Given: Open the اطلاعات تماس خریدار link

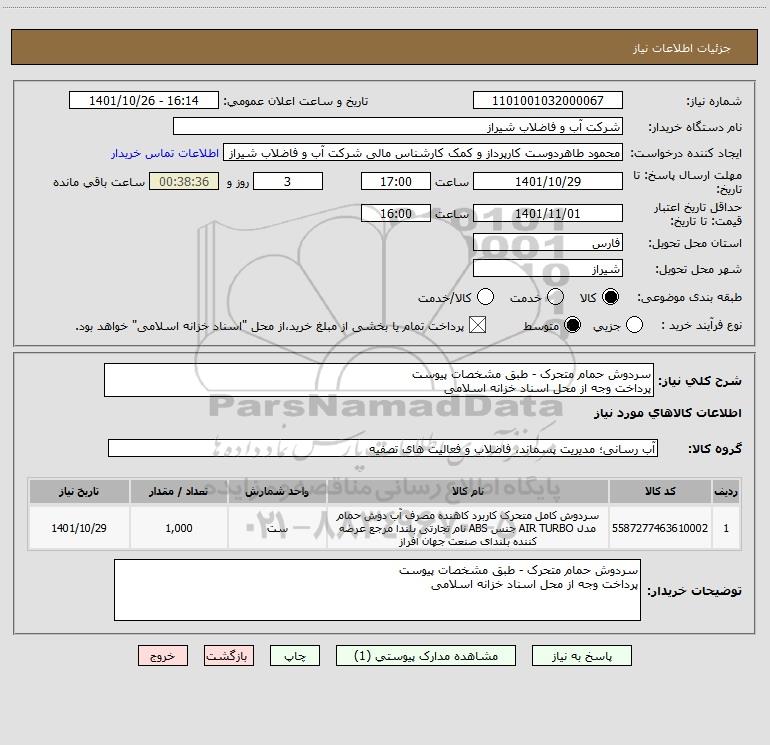Looking at the screenshot, I should 165,153.
